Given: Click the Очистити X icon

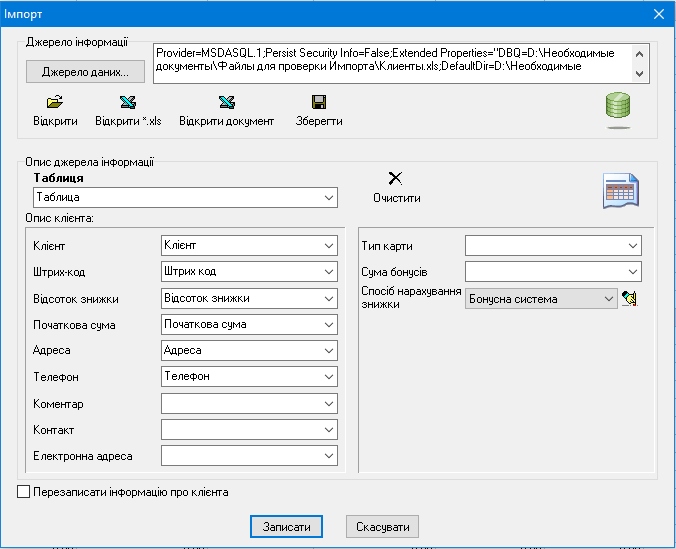Looking at the screenshot, I should [395, 178].
